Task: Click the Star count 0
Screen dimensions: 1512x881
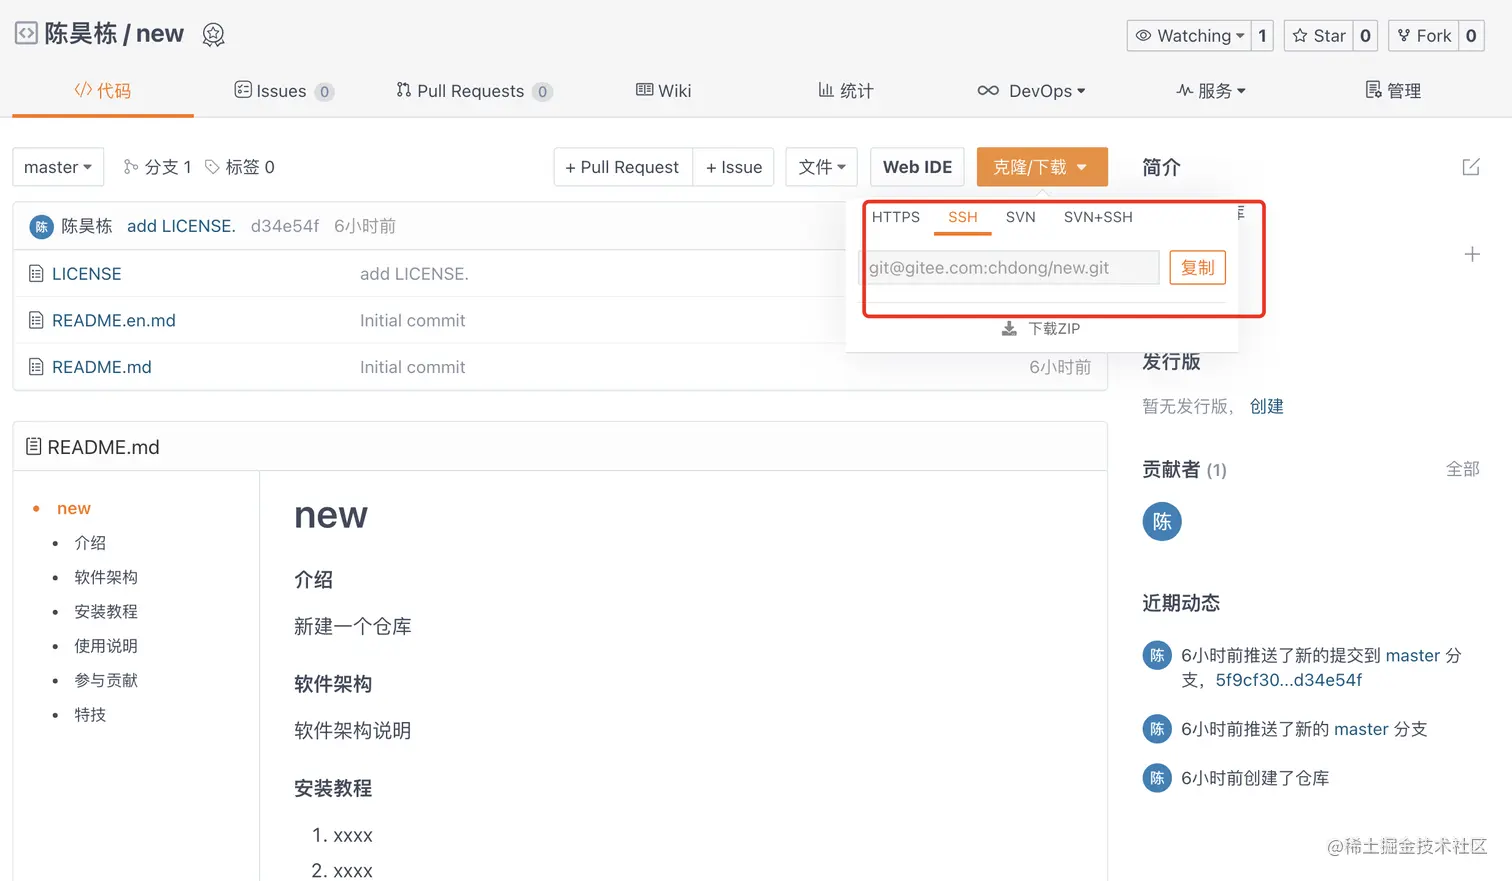Action: pyautogui.click(x=1365, y=36)
